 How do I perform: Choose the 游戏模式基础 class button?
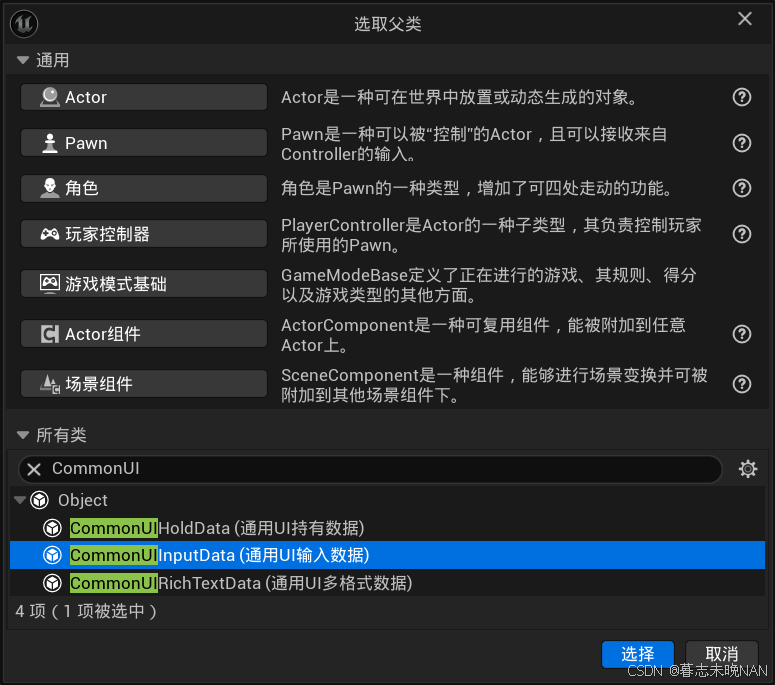click(x=144, y=284)
